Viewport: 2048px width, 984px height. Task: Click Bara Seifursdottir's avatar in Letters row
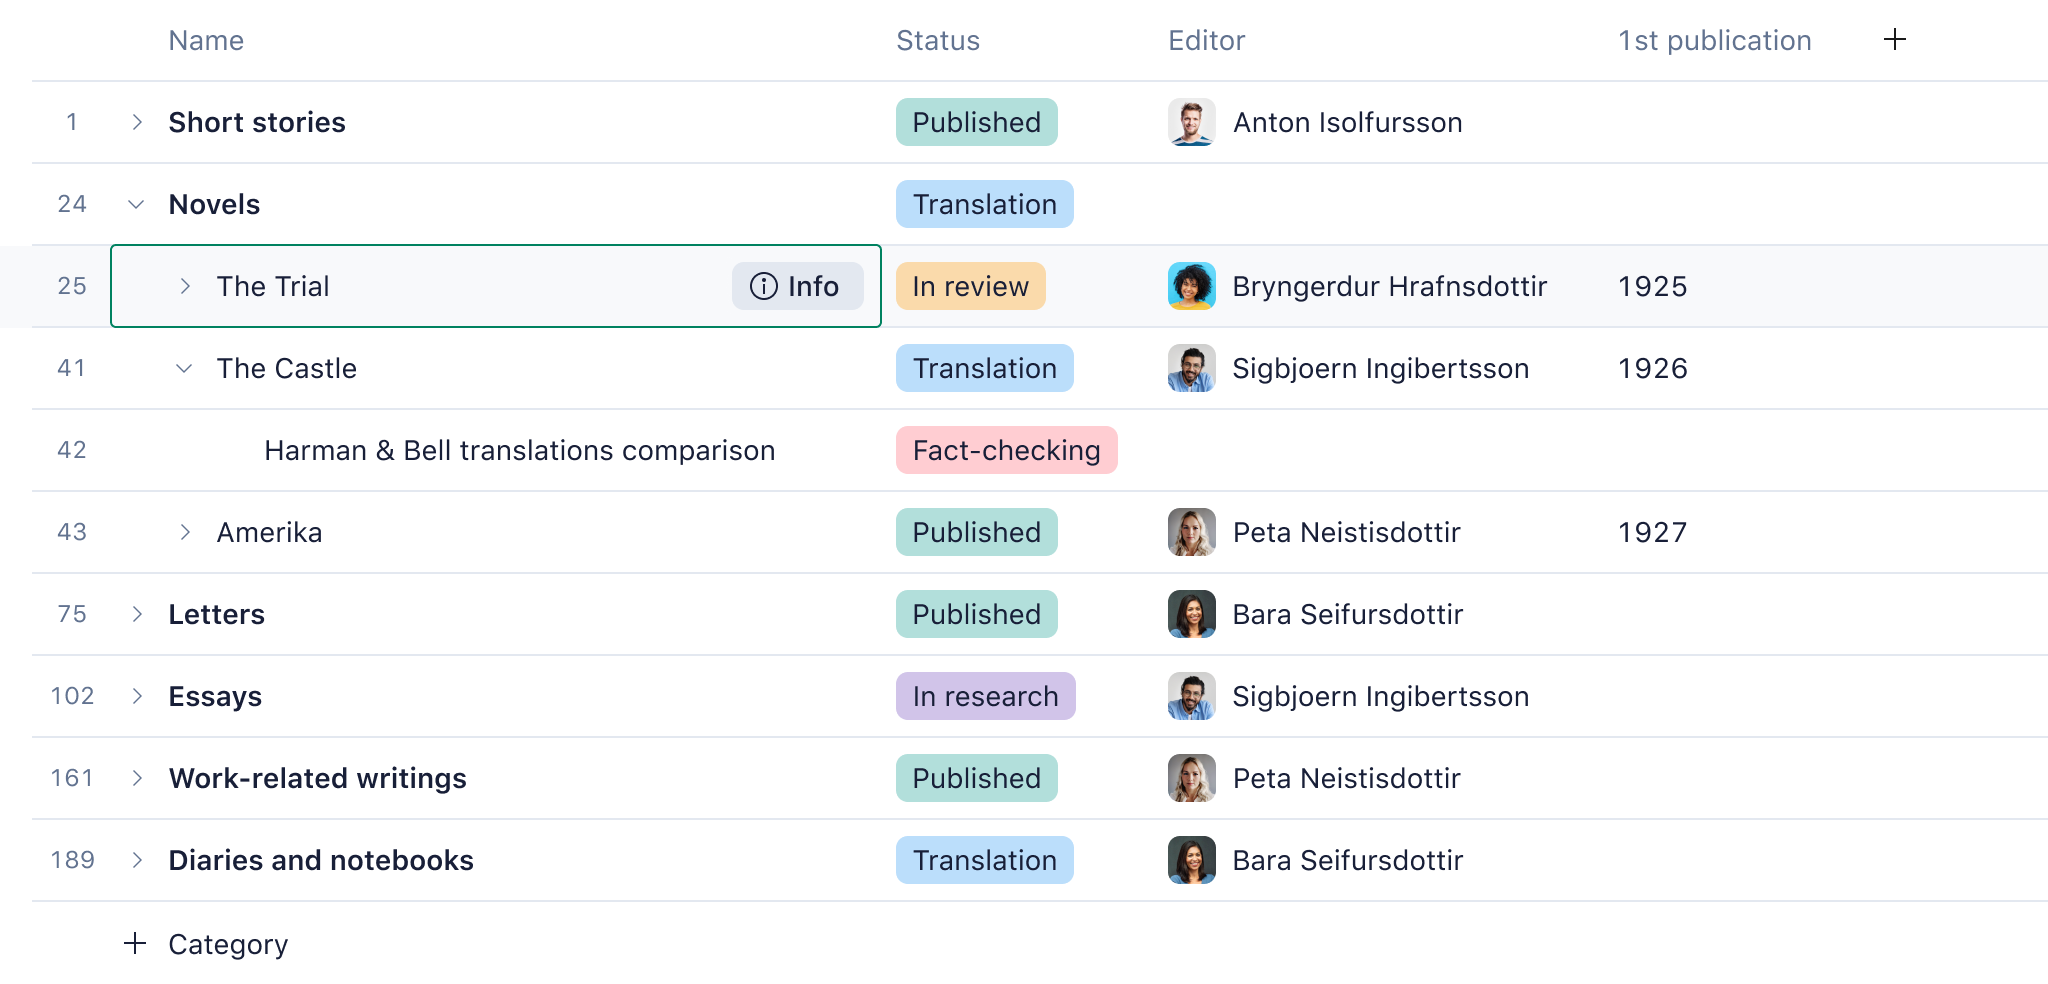click(1191, 614)
